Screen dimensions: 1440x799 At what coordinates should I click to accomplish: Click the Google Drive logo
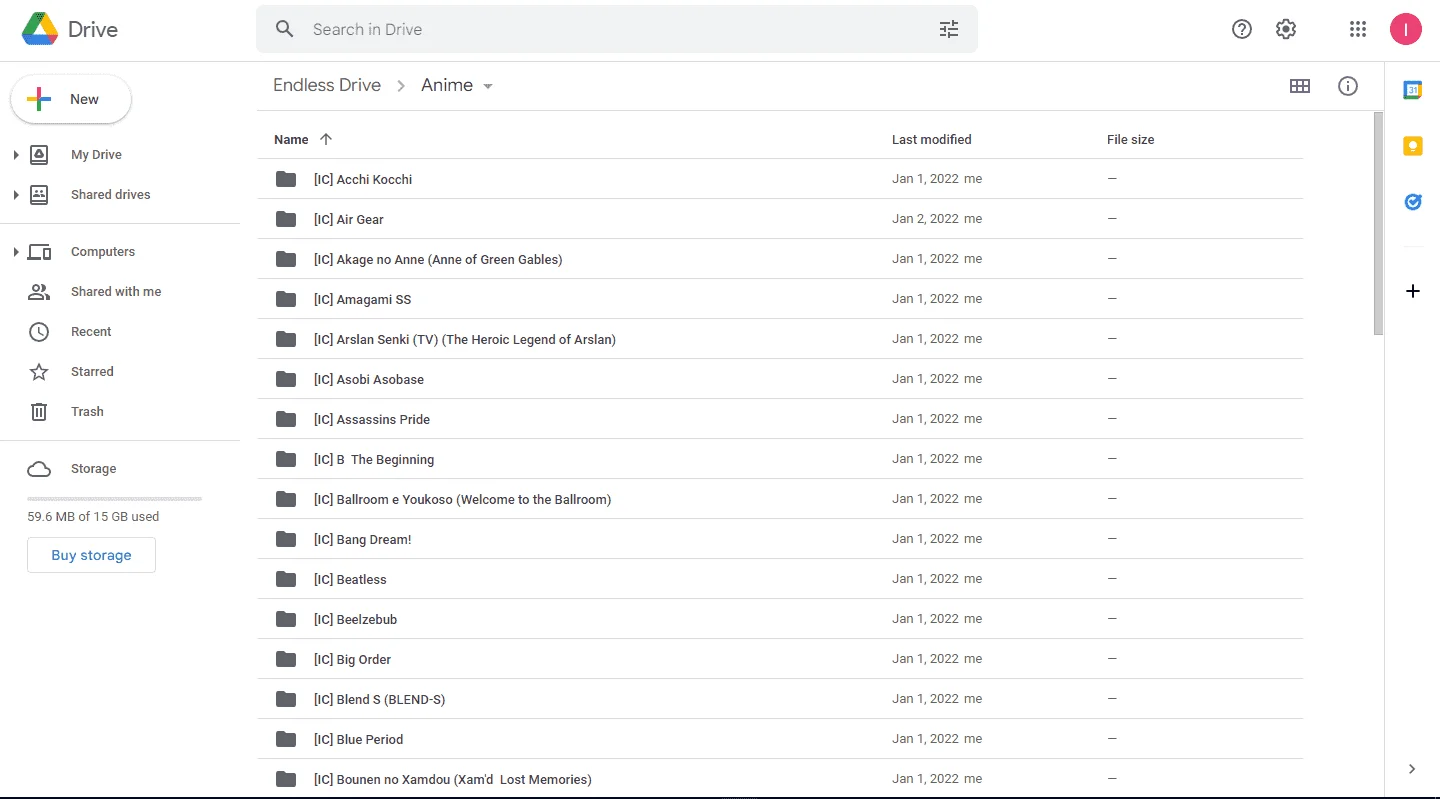pos(40,30)
